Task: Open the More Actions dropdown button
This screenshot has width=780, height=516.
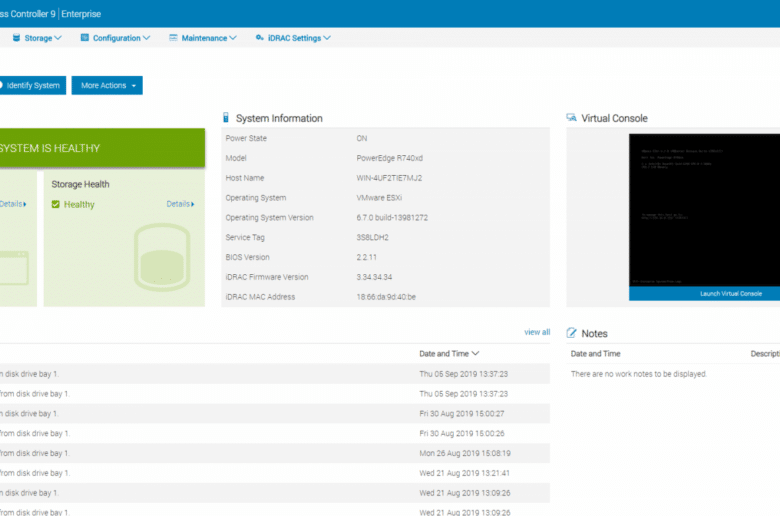Action: (107, 85)
